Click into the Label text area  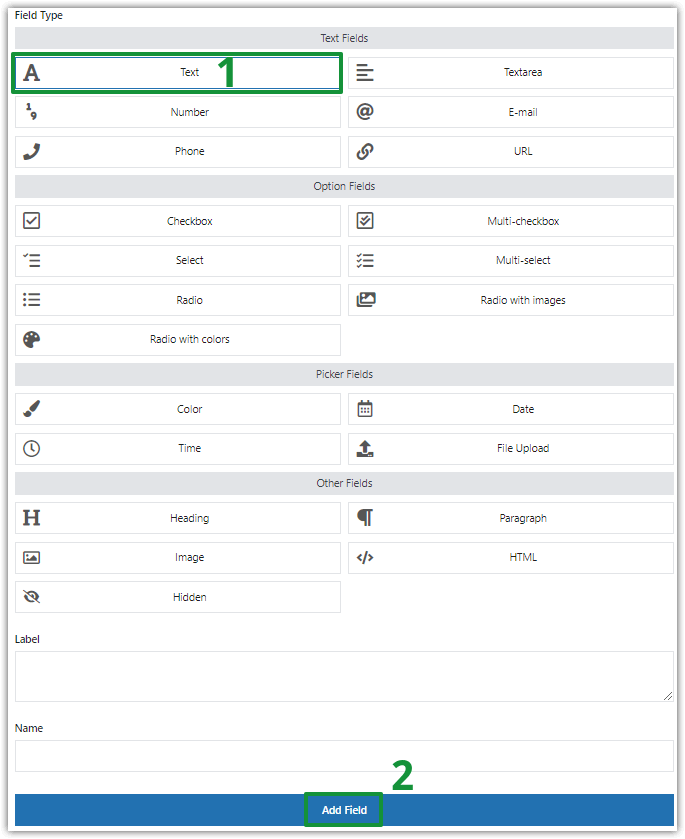tap(344, 676)
